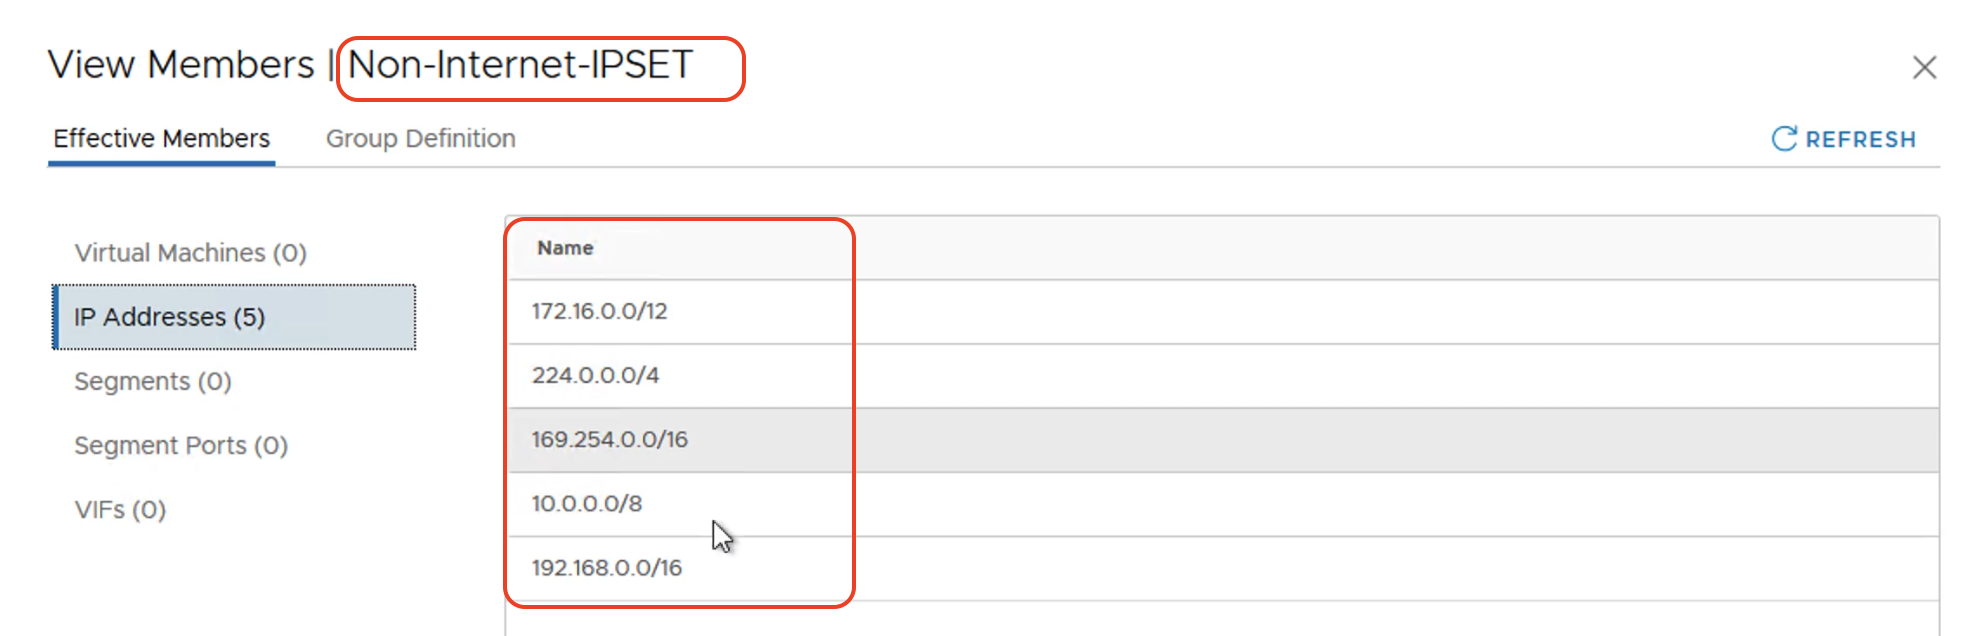Click the circular refresh arrow icon
The width and height of the screenshot is (1986, 636).
pos(1784,139)
